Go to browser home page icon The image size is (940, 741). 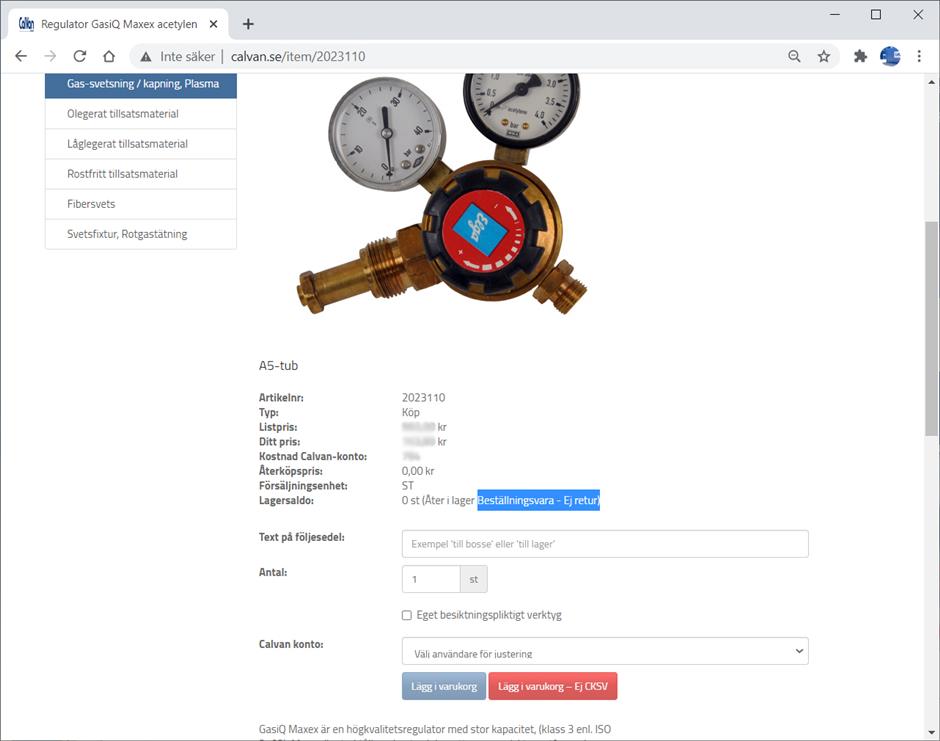coord(109,57)
